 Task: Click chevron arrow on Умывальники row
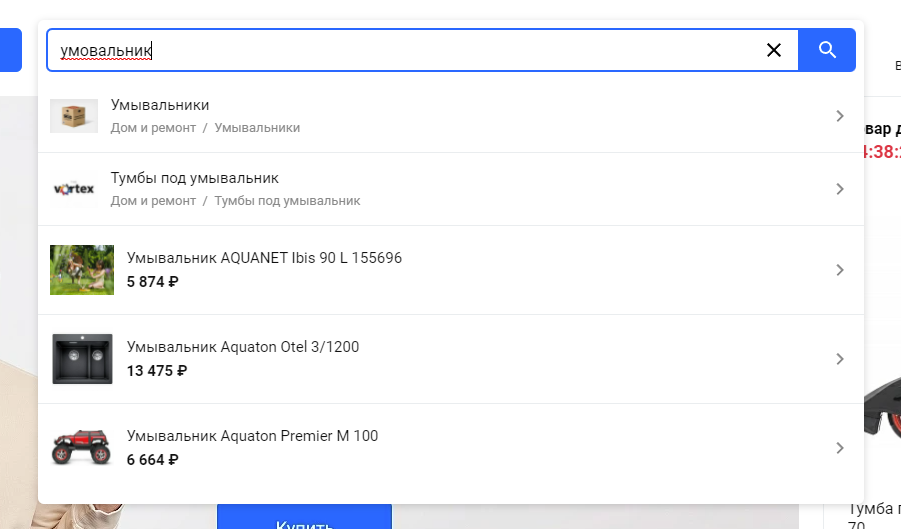[x=840, y=116]
